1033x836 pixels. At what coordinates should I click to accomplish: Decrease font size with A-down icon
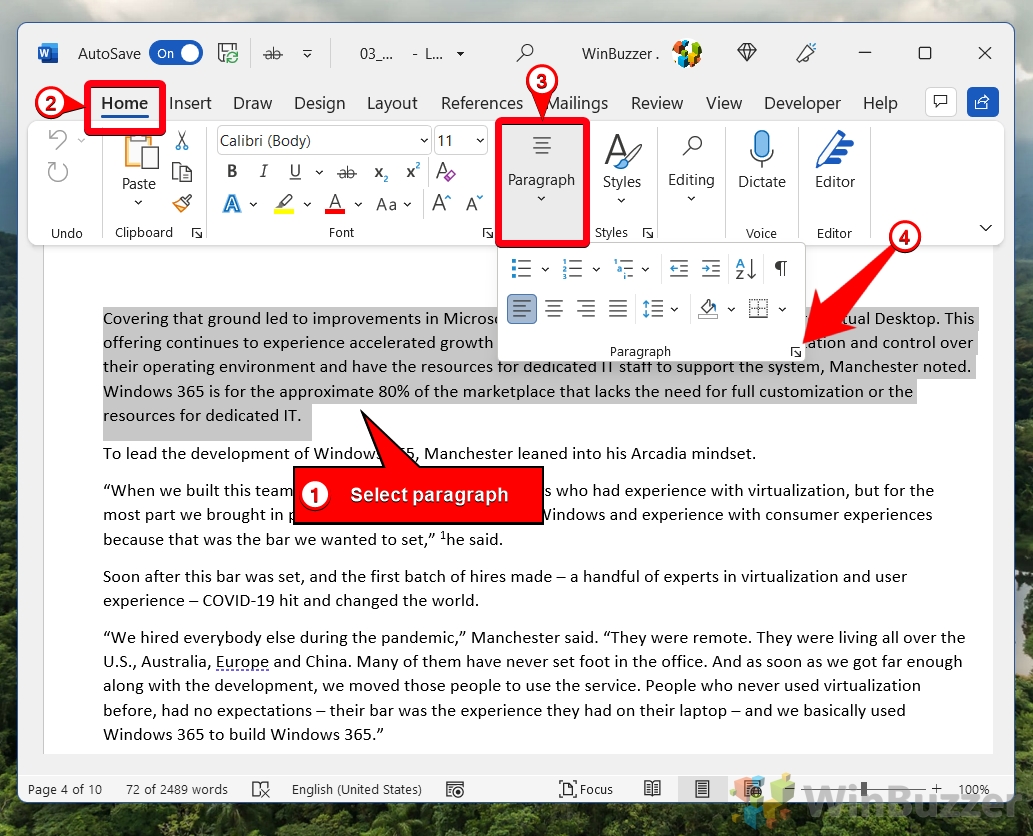474,204
